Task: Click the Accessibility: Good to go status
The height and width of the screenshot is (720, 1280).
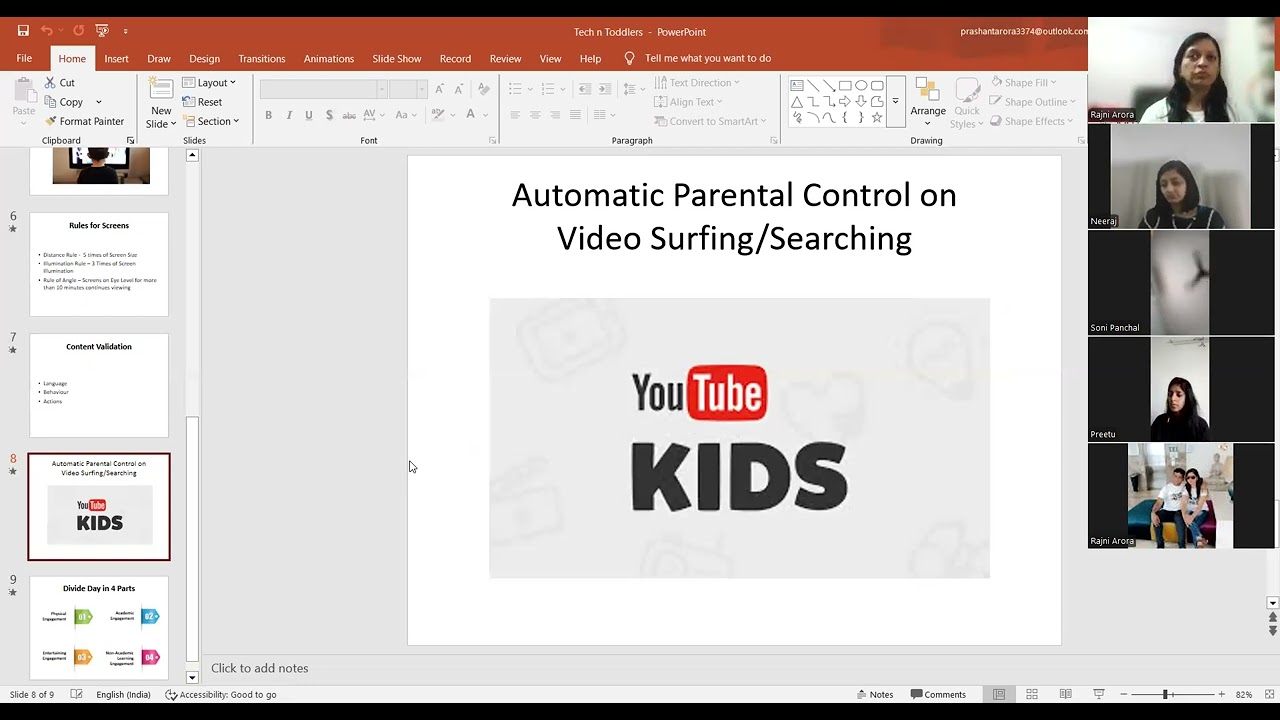Action: point(221,694)
